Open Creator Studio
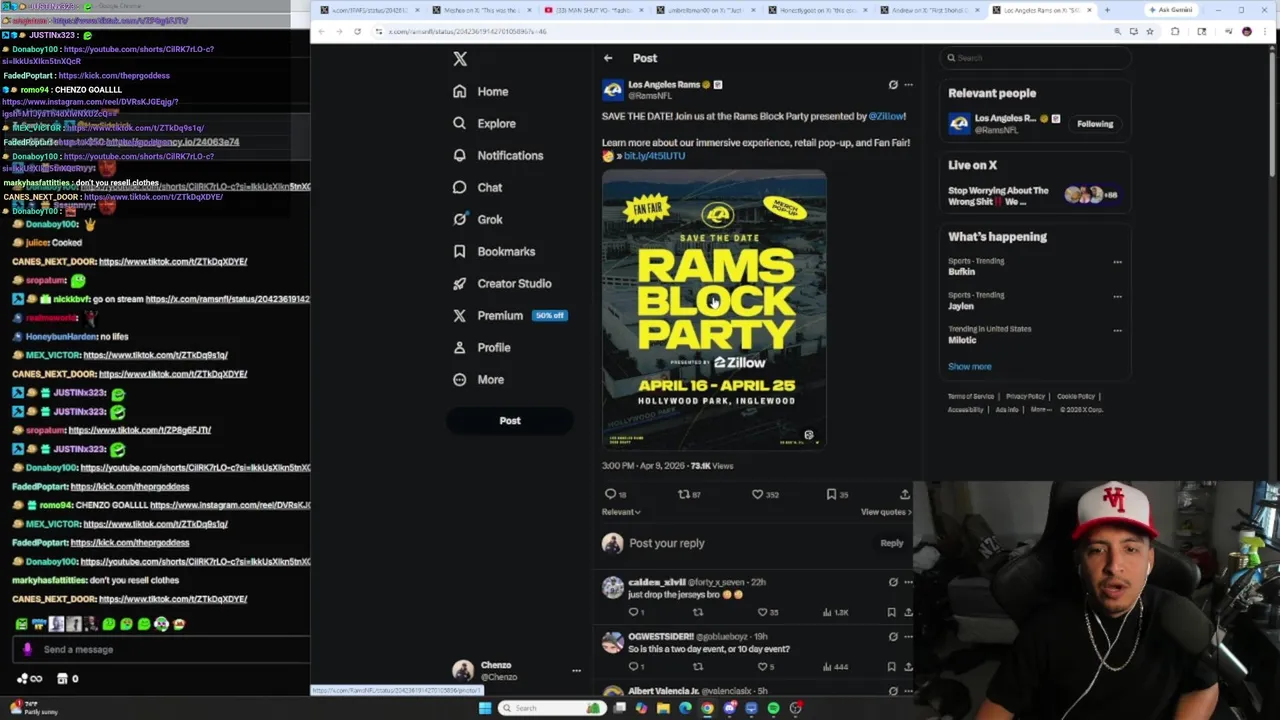Screen dimensions: 1280x720 pos(502,283)
